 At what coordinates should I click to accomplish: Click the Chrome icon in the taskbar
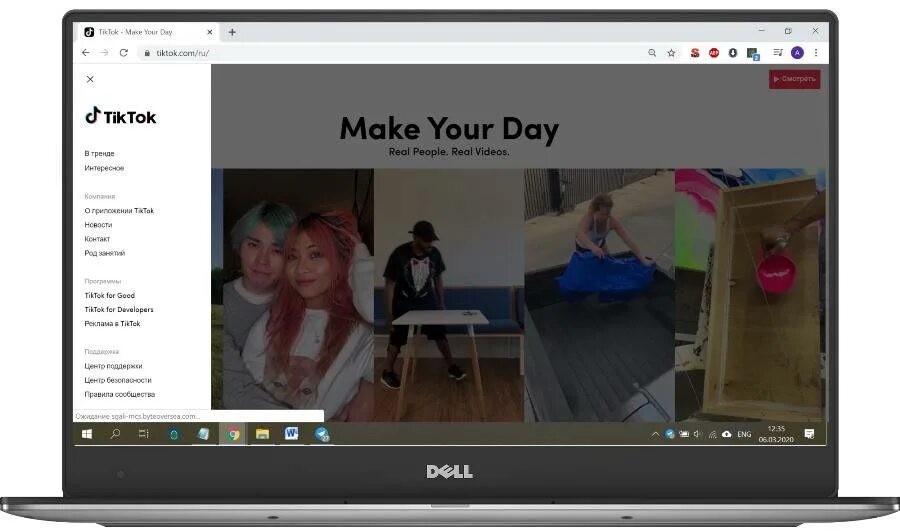(x=232, y=435)
